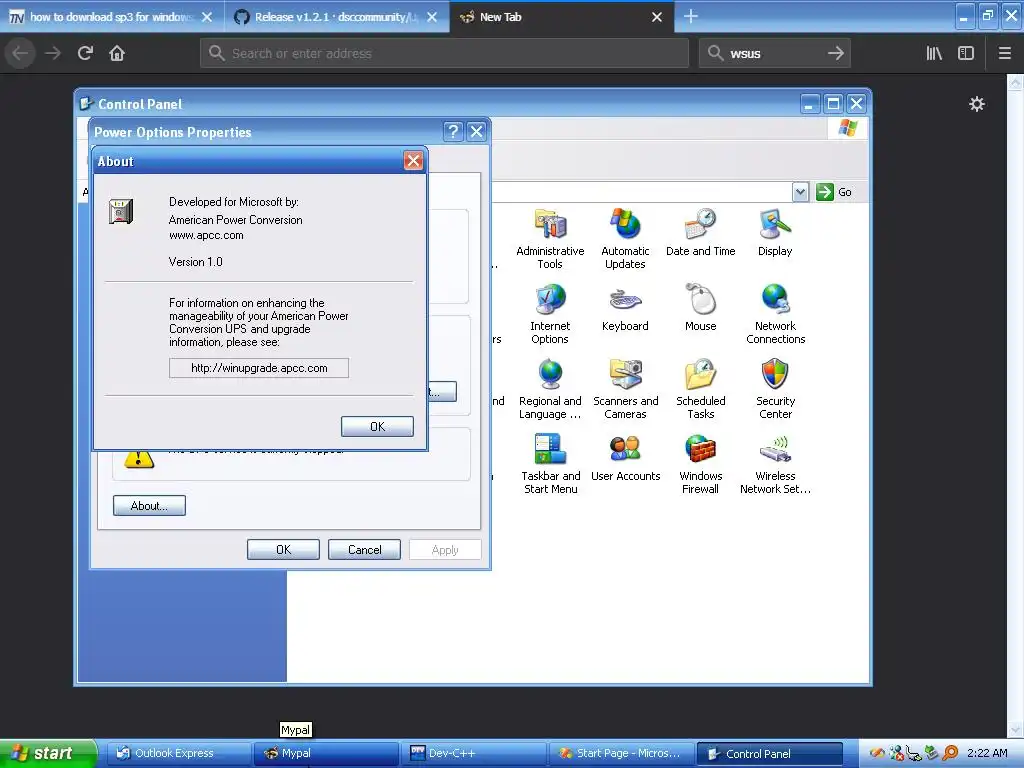Image resolution: width=1024 pixels, height=768 pixels.
Task: Close the GitHub Release tab
Action: coord(432,17)
